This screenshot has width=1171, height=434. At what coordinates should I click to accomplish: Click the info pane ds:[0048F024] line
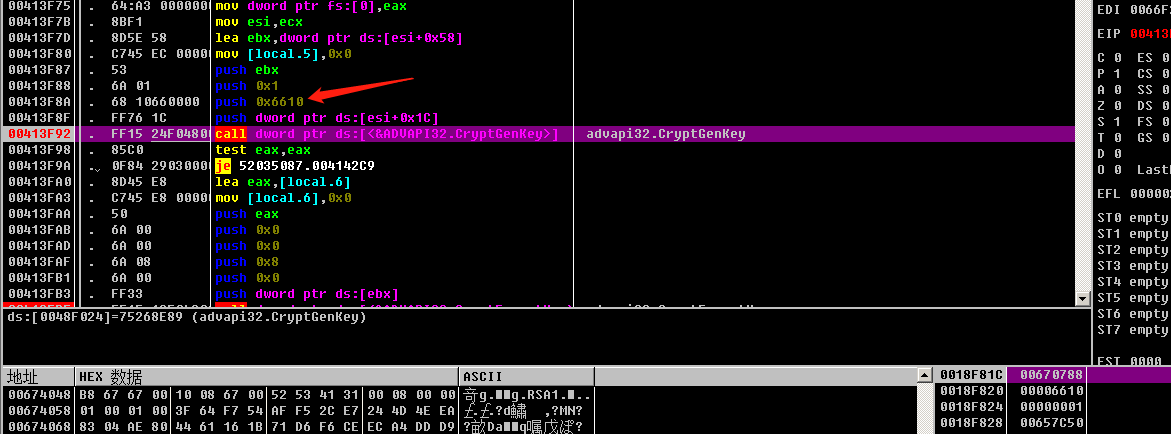point(188,317)
